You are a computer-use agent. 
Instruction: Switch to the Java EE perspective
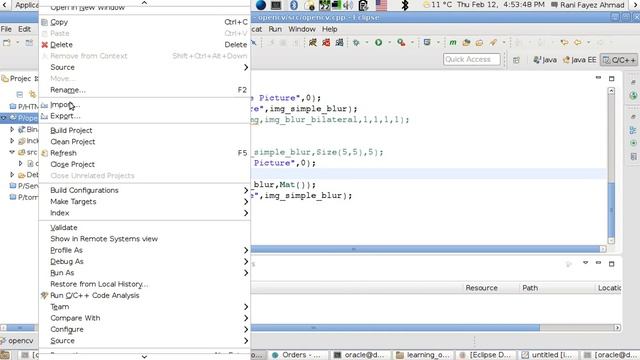click(x=580, y=60)
